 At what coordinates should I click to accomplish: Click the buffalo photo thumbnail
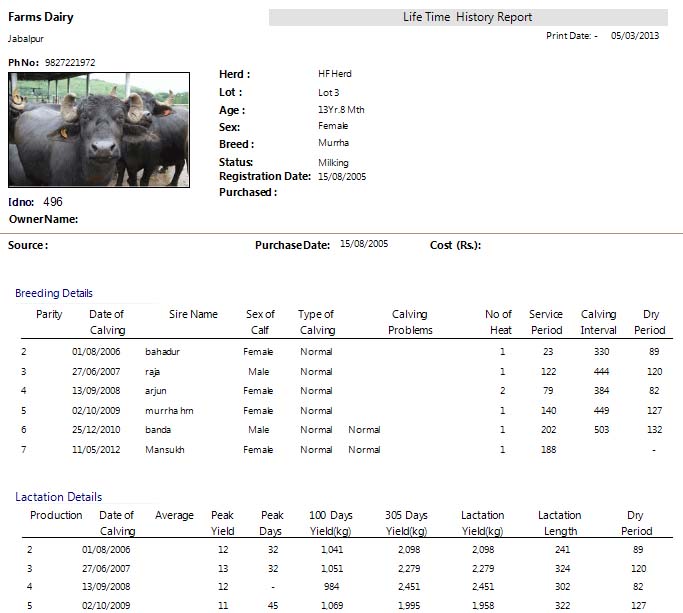coord(99,129)
